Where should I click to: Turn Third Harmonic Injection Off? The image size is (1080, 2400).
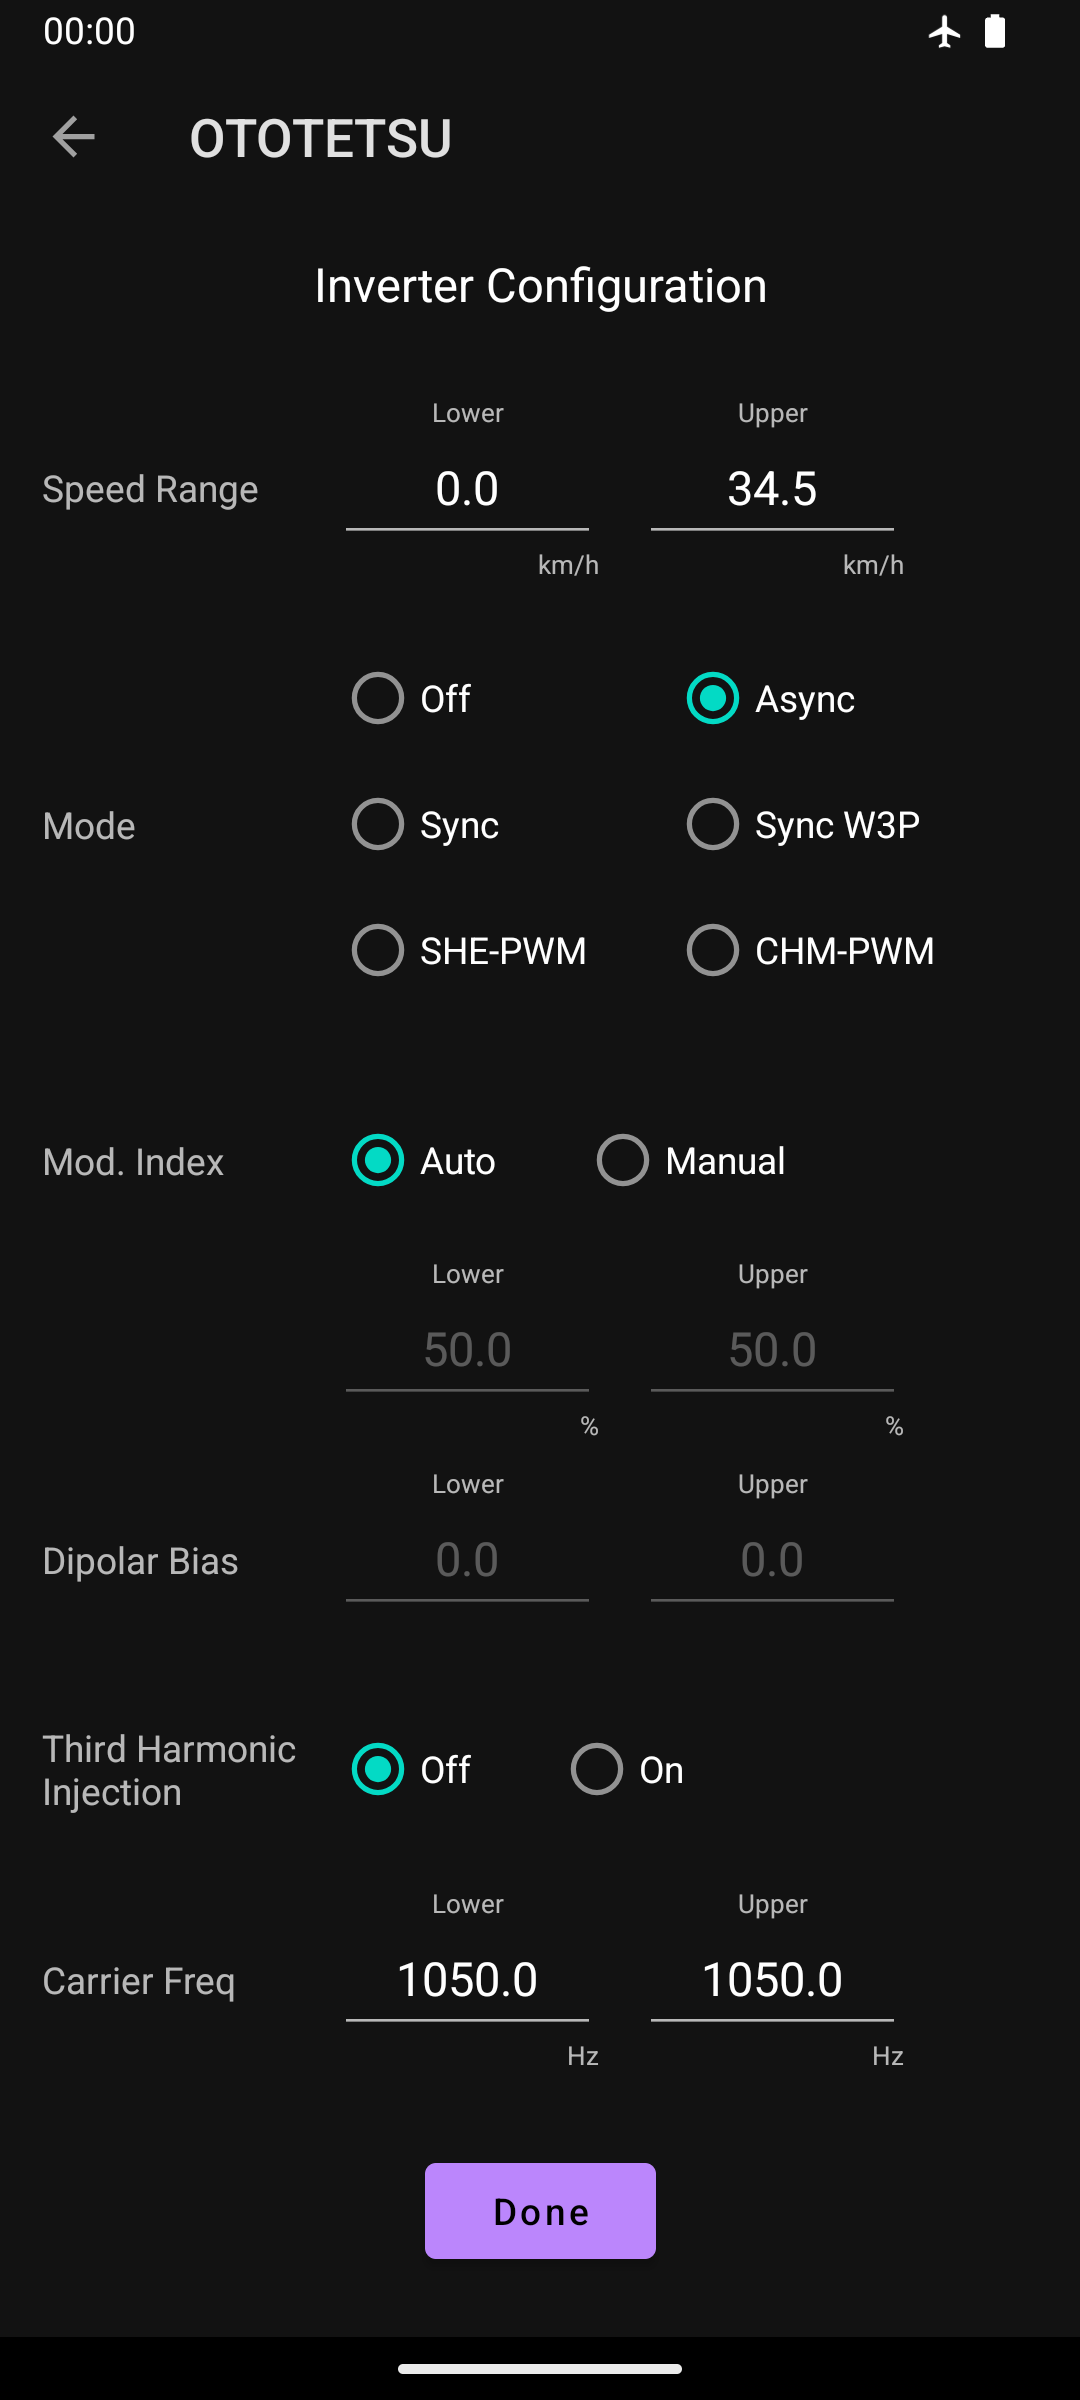coord(378,1769)
